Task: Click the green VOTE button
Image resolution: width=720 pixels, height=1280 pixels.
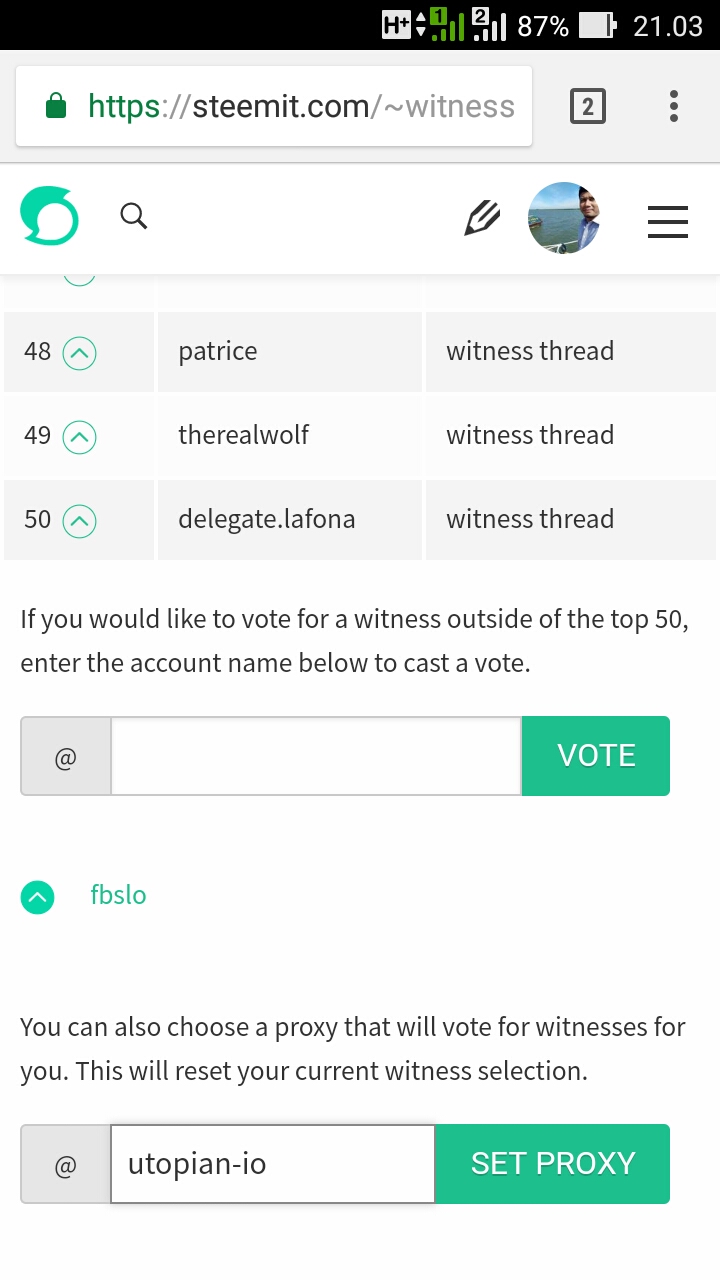Action: [596, 756]
